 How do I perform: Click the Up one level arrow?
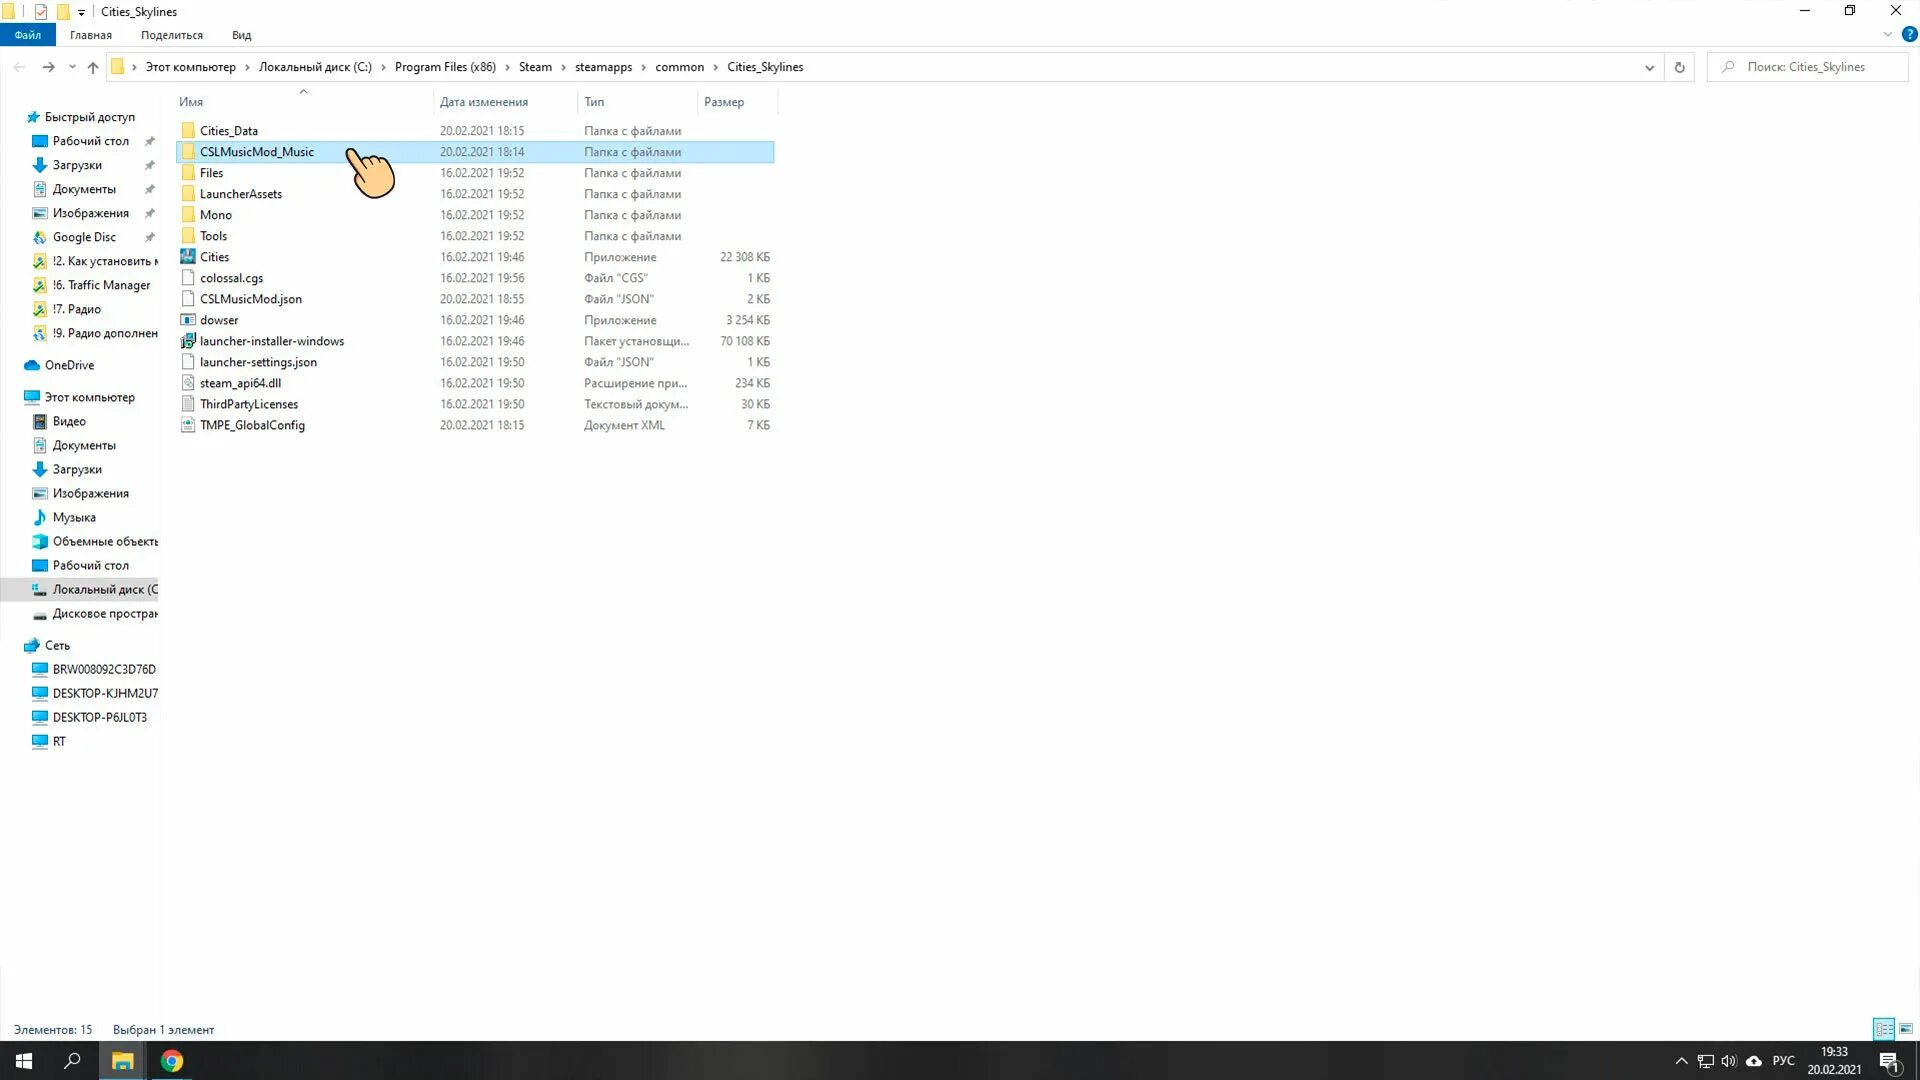(x=93, y=67)
